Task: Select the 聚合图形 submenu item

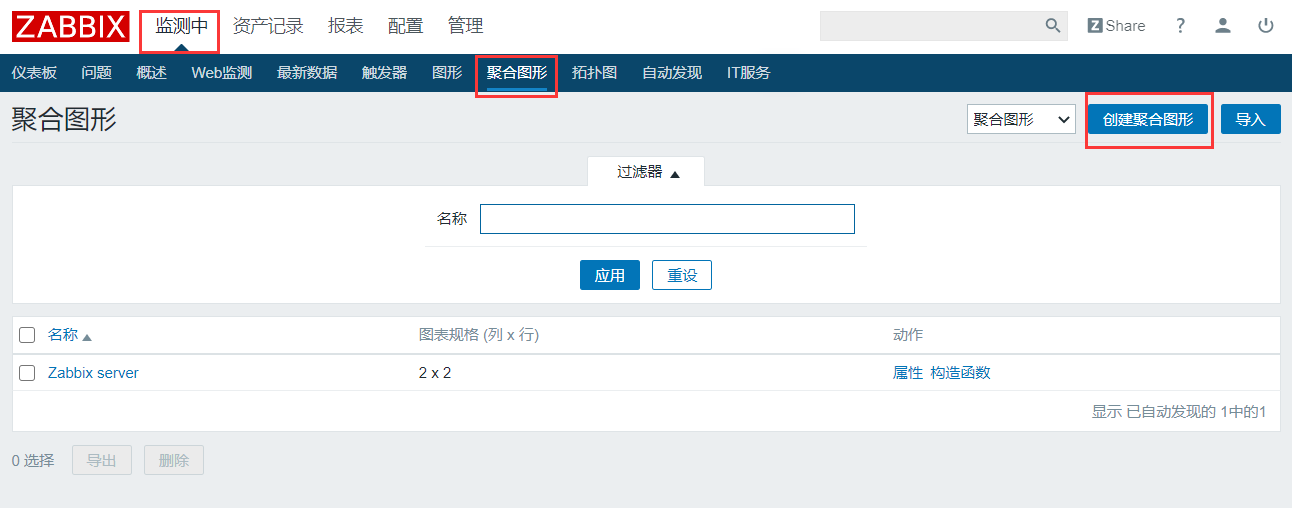Action: tap(517, 73)
